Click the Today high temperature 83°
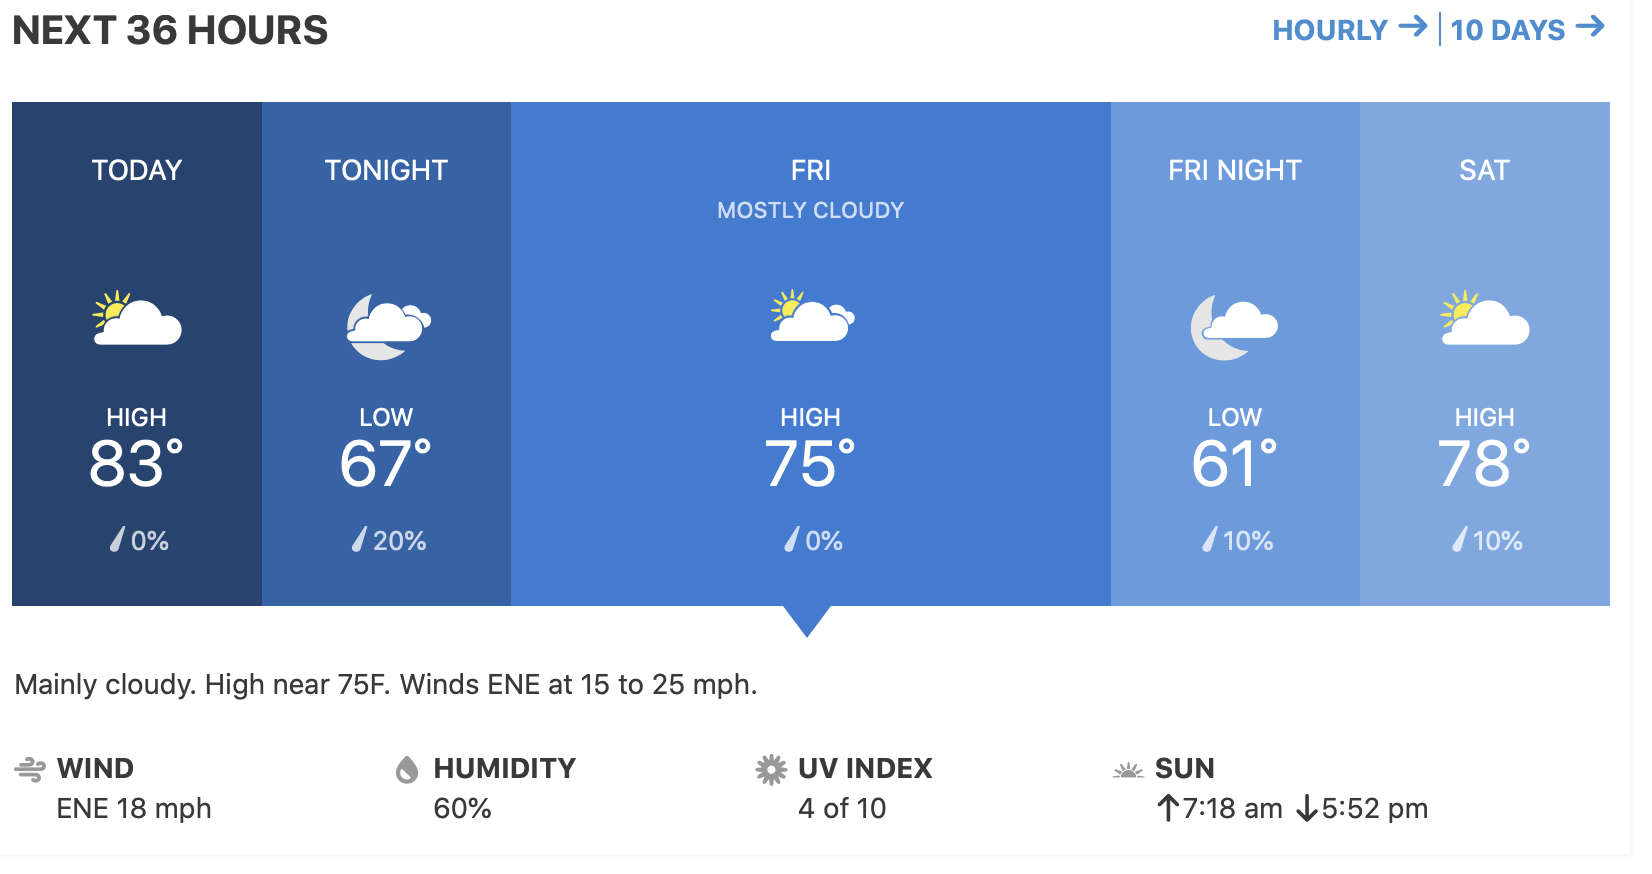Image resolution: width=1652 pixels, height=874 pixels. click(x=136, y=463)
